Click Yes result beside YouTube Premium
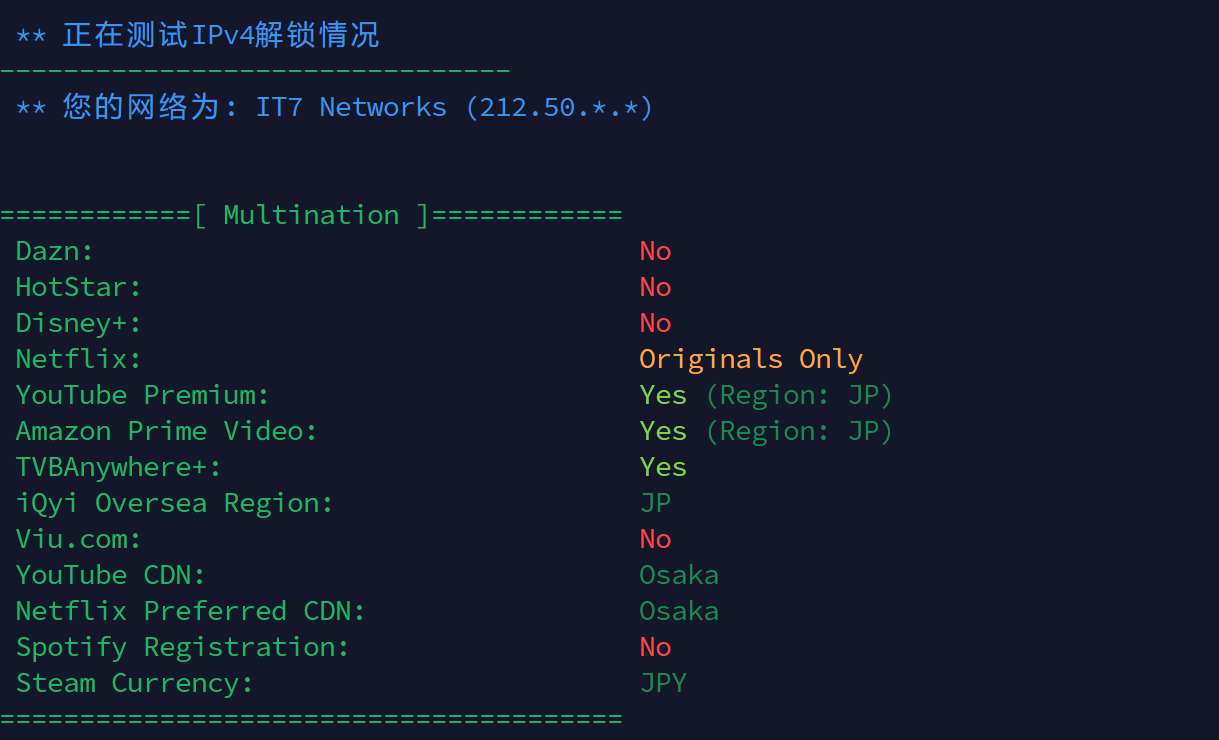The image size is (1219, 740). [x=663, y=395]
